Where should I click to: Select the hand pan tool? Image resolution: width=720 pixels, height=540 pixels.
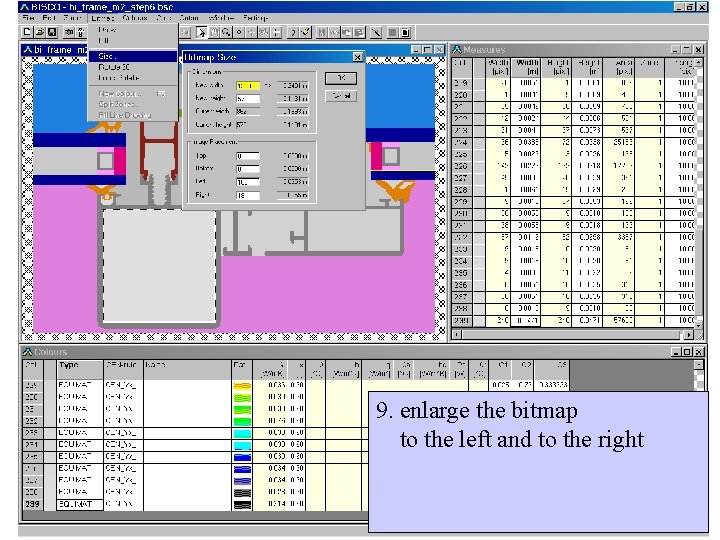point(214,32)
